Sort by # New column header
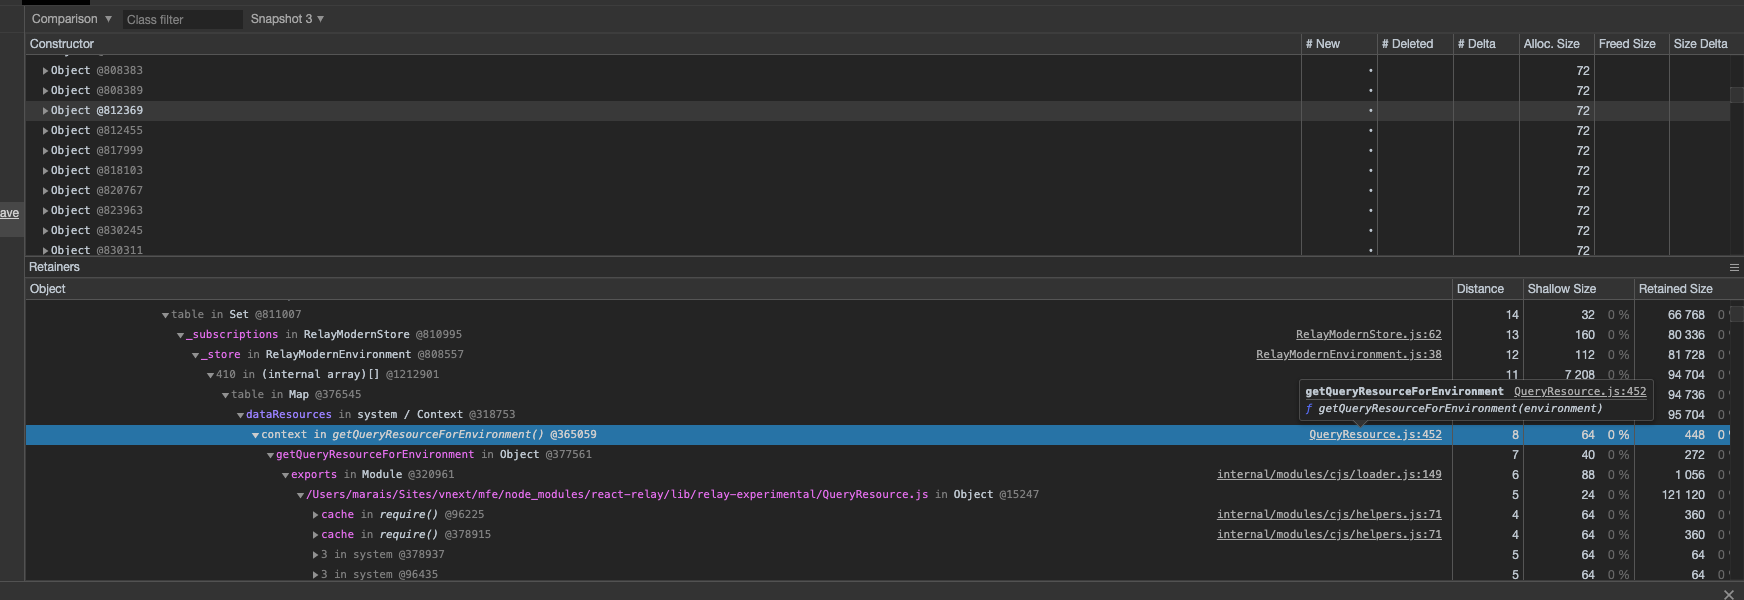The image size is (1744, 600). (x=1338, y=44)
